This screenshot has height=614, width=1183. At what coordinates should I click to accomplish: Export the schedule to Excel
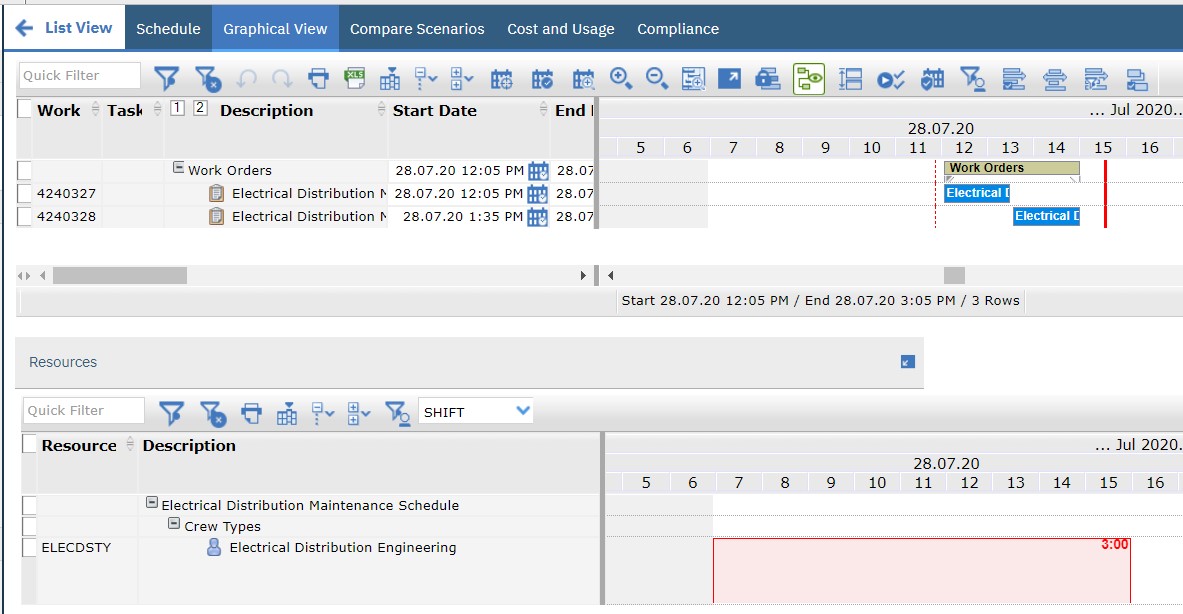click(x=353, y=77)
